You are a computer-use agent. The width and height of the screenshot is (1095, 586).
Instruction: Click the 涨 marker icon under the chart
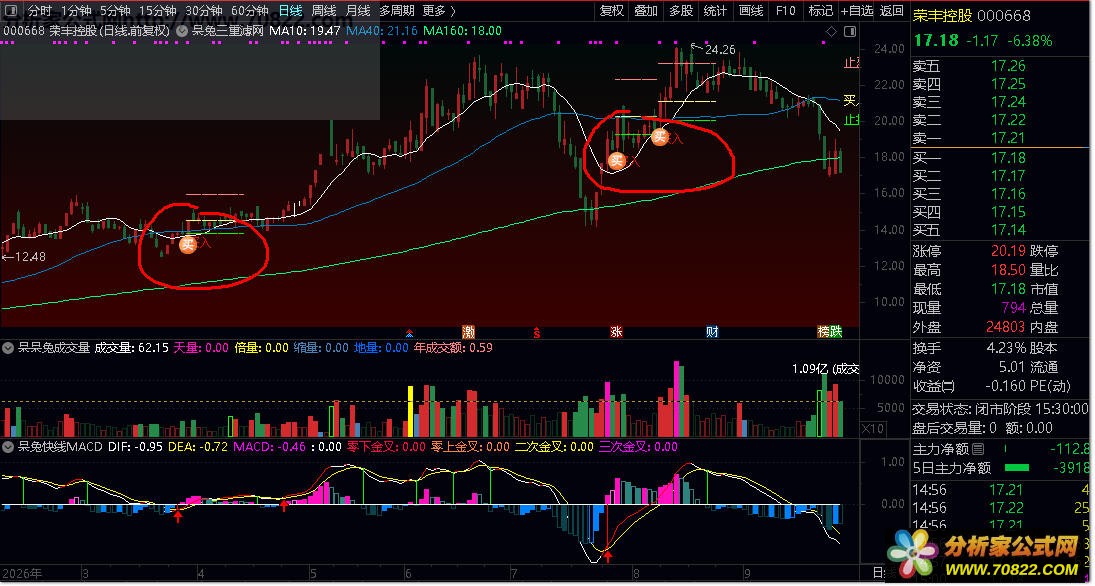[x=616, y=332]
